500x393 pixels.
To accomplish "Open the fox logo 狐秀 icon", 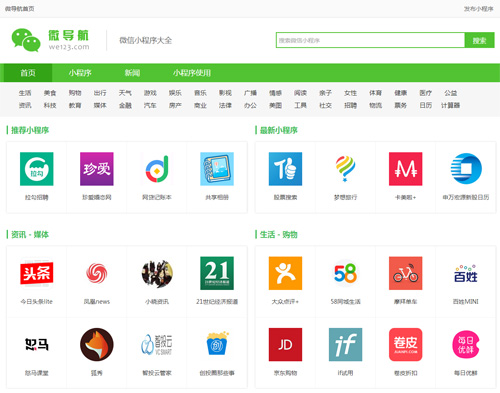I will [97, 344].
